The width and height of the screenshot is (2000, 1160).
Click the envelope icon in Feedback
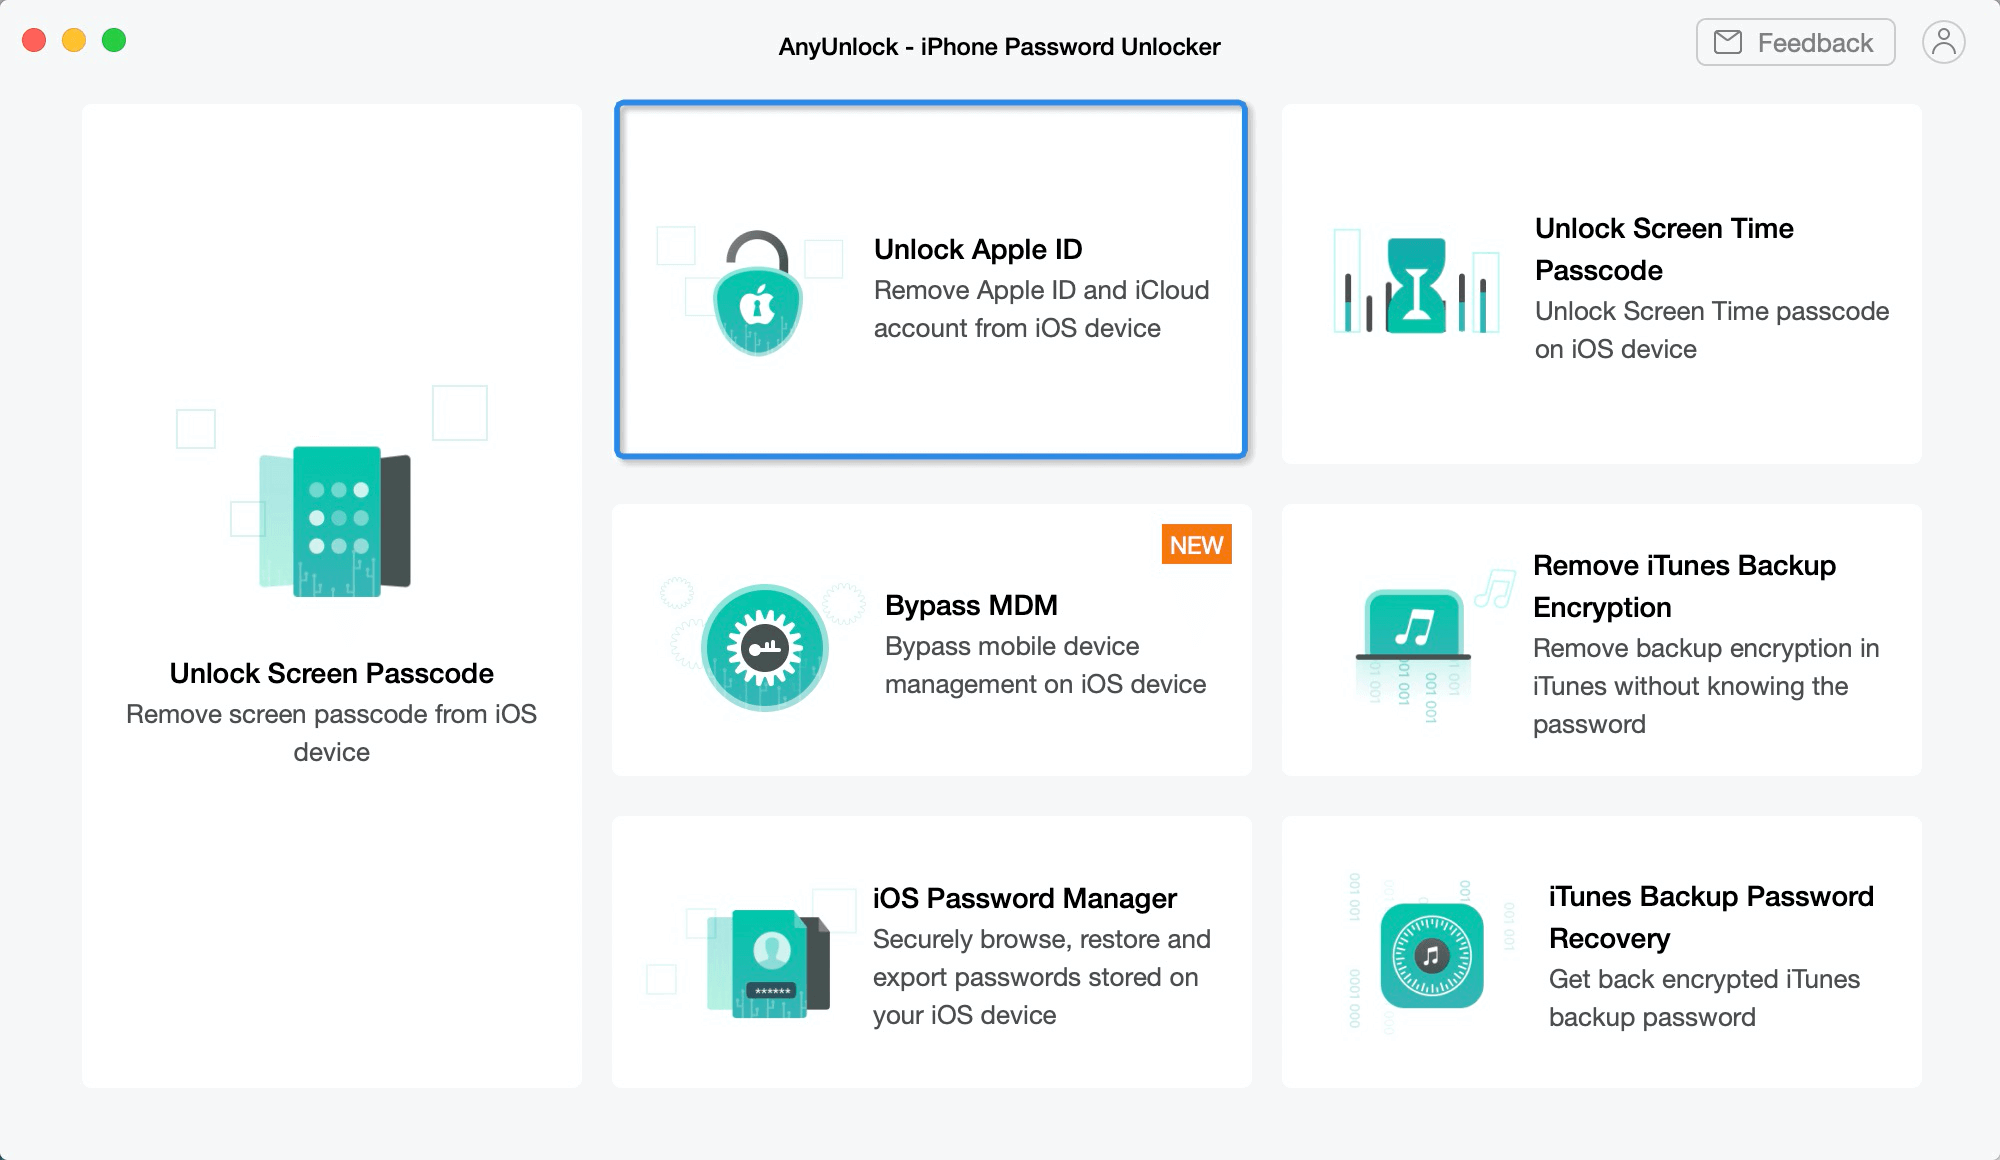point(1728,42)
